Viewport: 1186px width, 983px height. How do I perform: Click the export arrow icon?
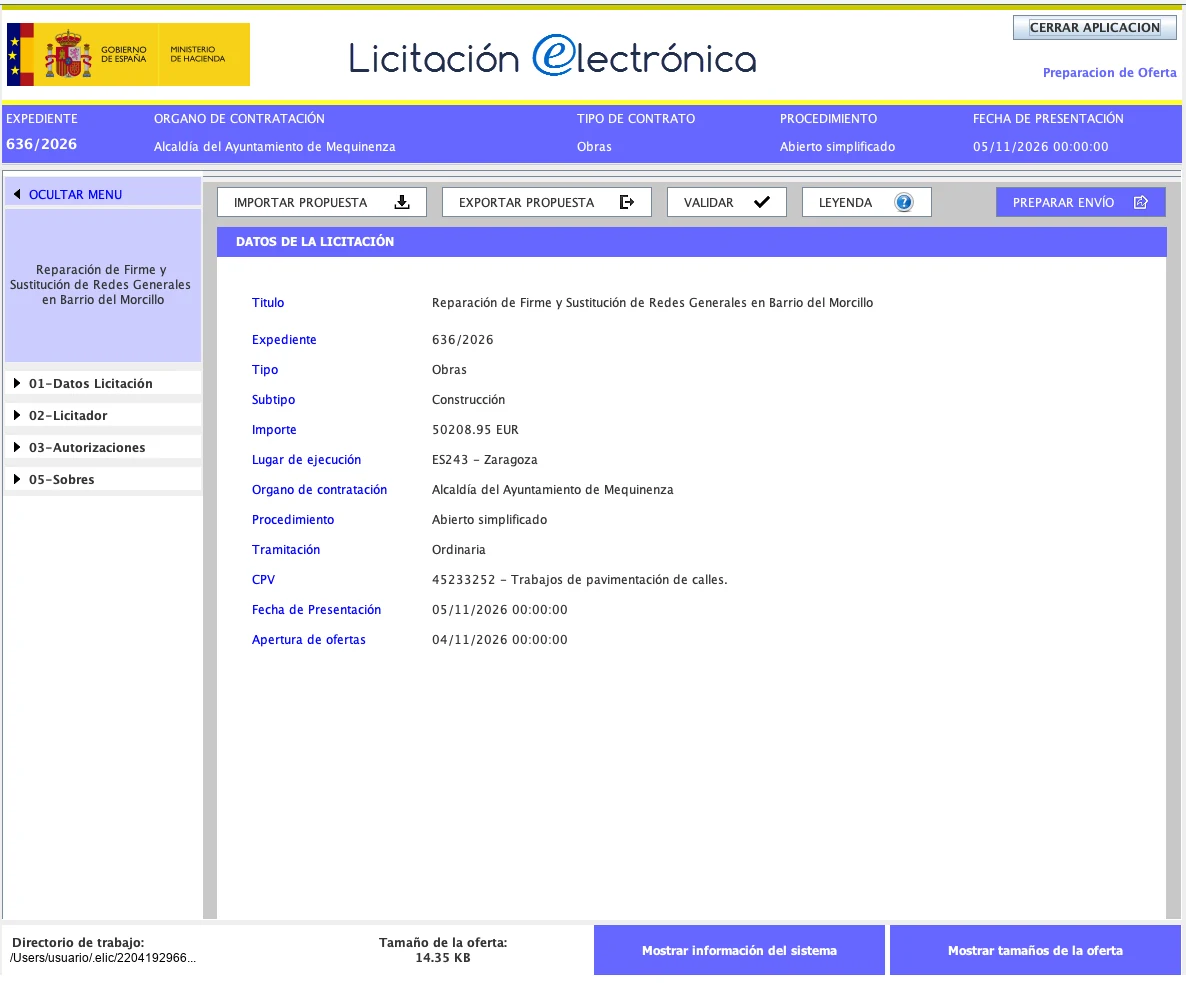tap(626, 202)
